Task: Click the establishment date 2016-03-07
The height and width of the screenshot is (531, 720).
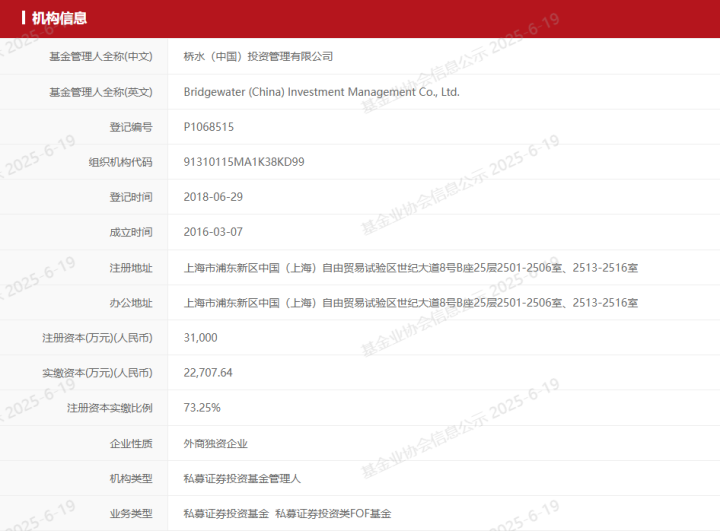Action: point(213,232)
